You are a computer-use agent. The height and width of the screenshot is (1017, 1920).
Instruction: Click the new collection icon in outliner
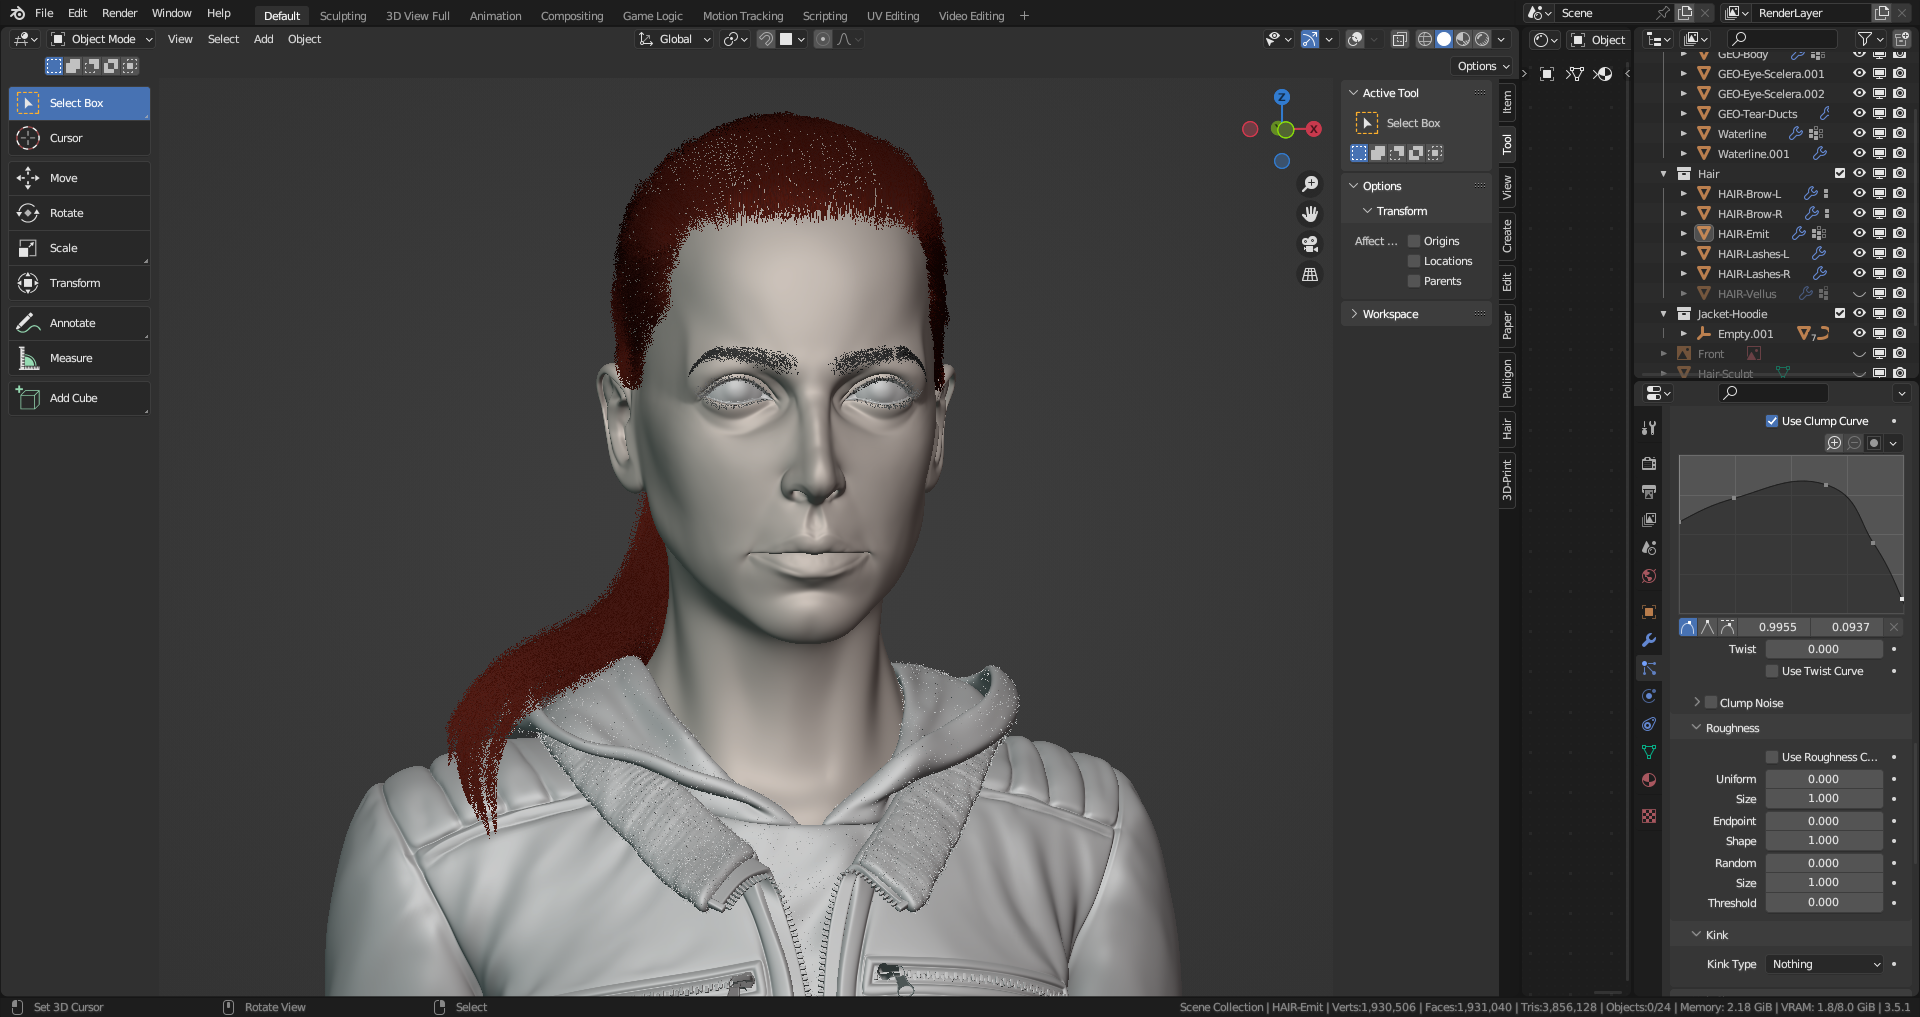click(x=1902, y=39)
